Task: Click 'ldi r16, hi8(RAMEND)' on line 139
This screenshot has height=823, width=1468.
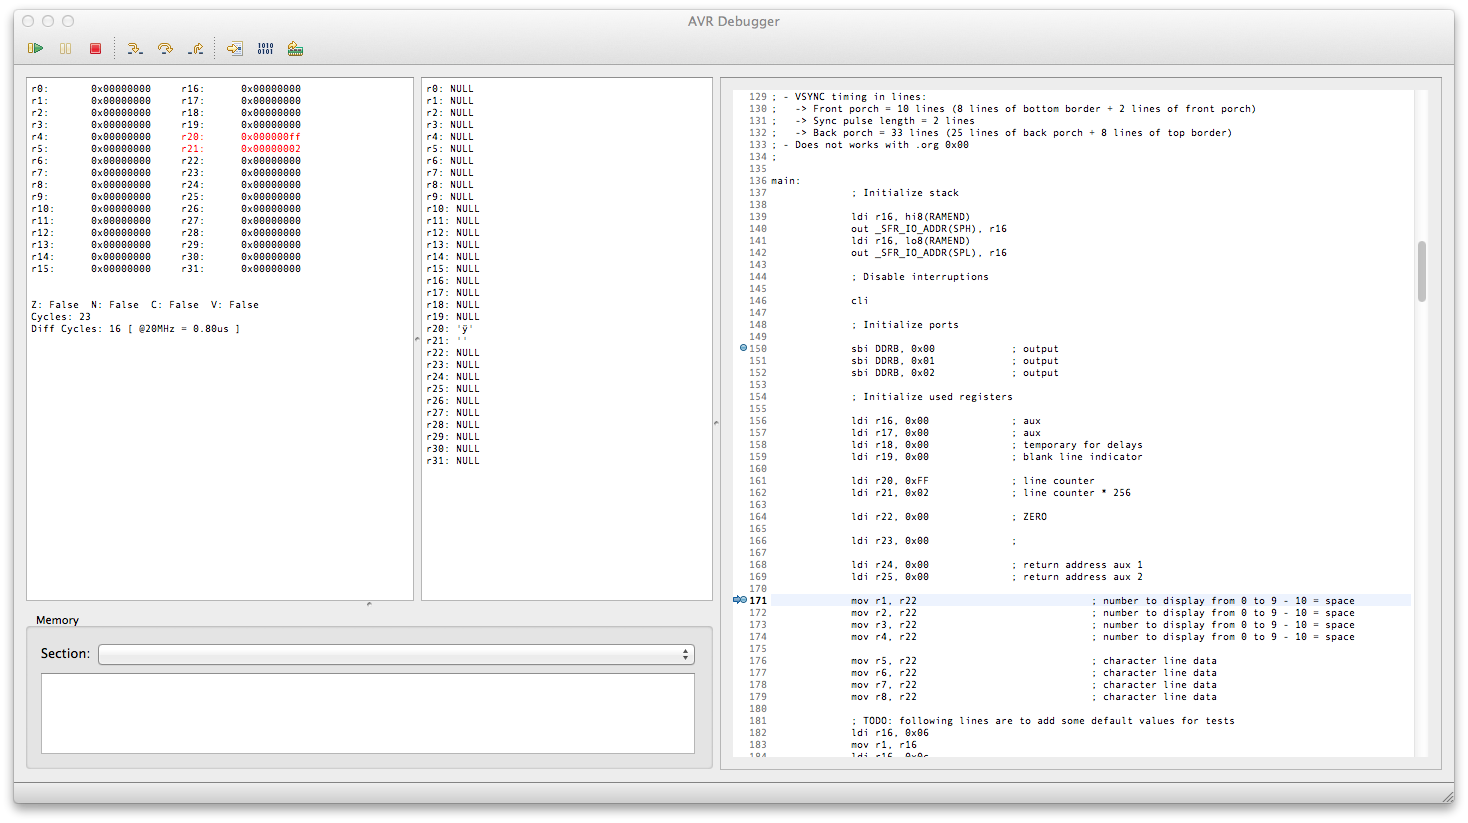Action: [x=911, y=217]
